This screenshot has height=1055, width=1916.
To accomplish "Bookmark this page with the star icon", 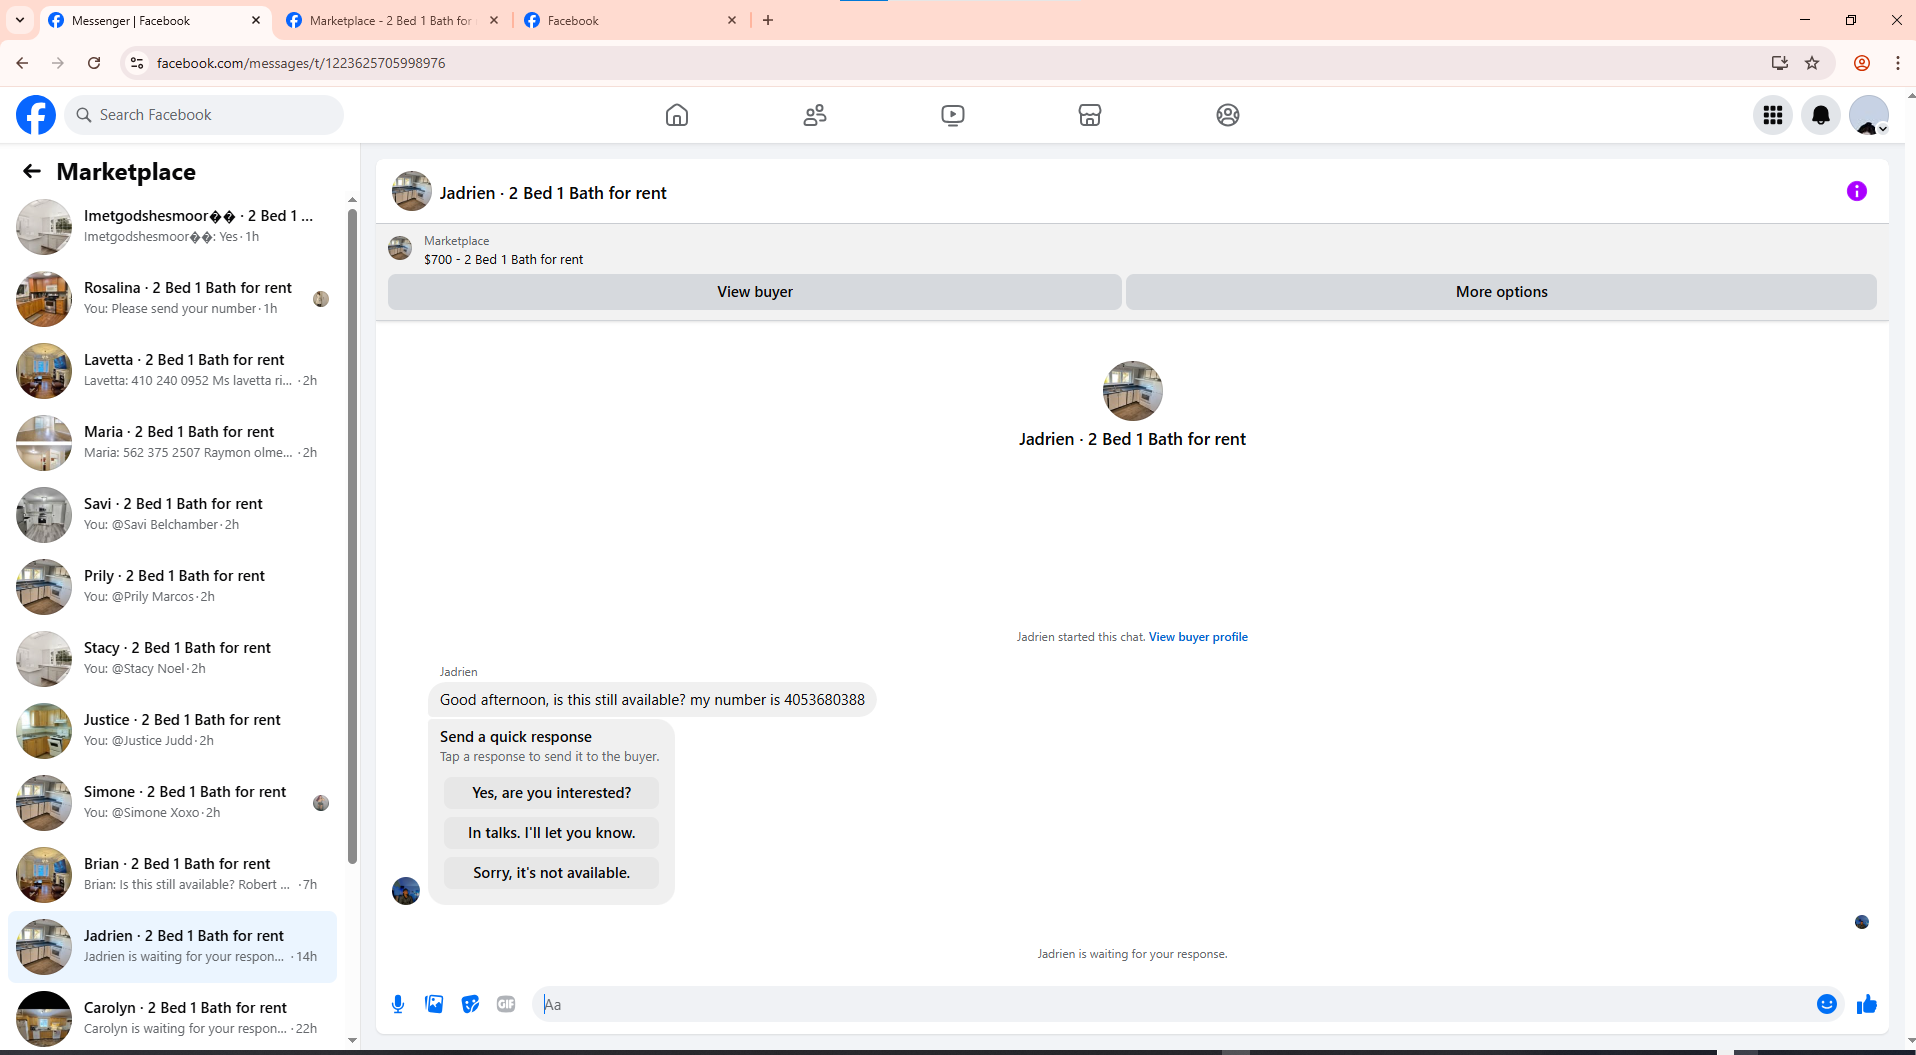I will [x=1812, y=63].
